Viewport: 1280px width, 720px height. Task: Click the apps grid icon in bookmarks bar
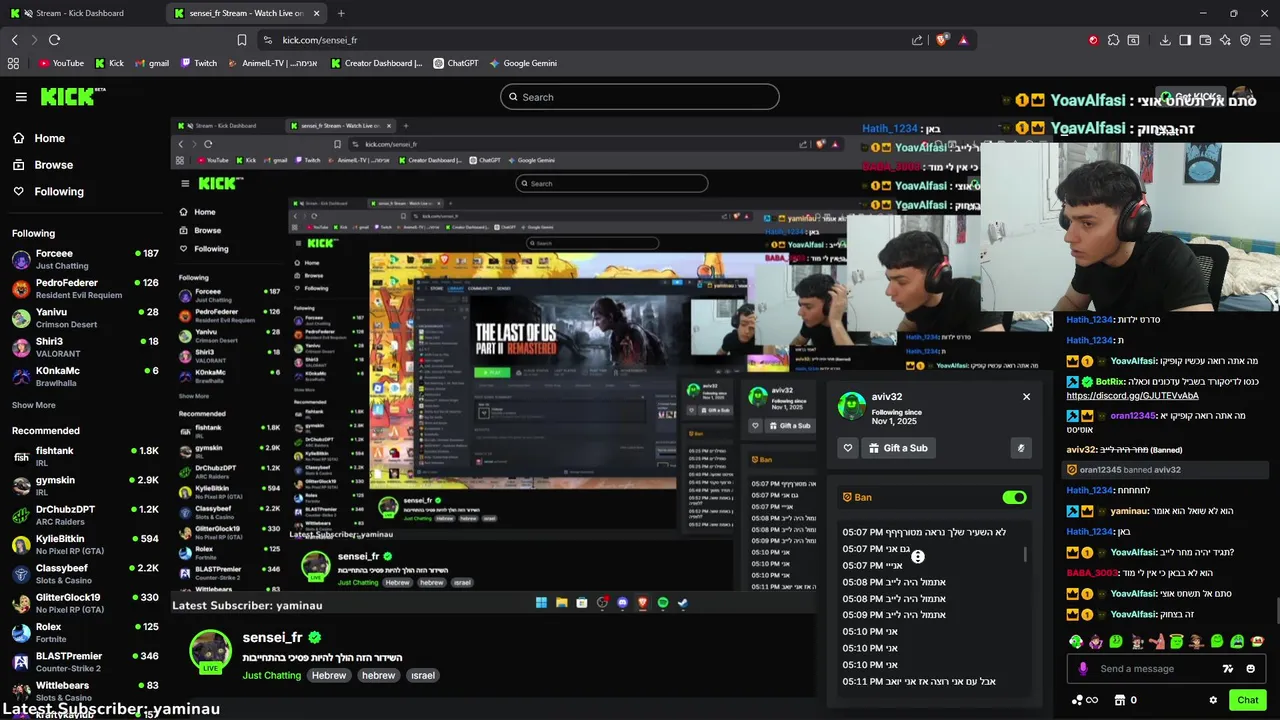pyautogui.click(x=13, y=63)
